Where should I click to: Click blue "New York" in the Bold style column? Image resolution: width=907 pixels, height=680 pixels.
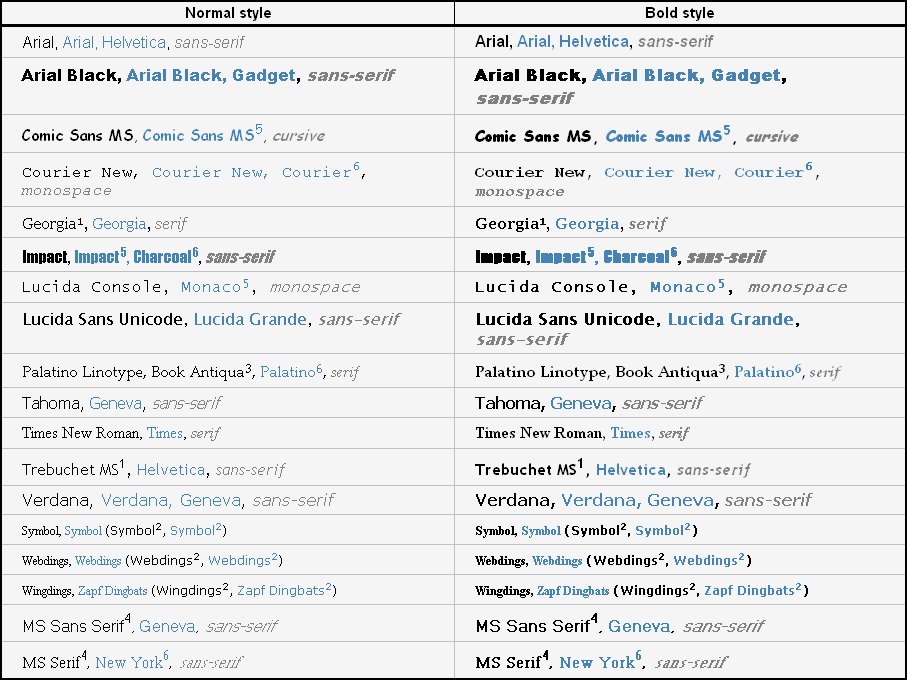pyautogui.click(x=597, y=663)
